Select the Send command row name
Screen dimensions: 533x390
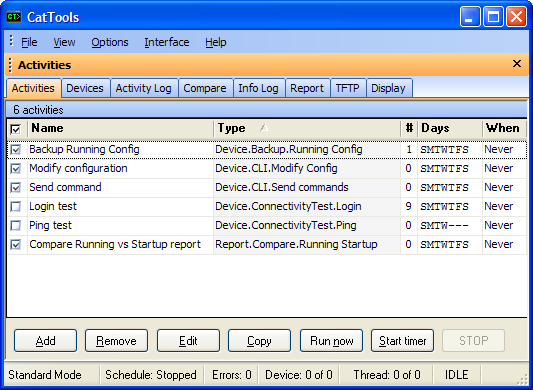65,187
